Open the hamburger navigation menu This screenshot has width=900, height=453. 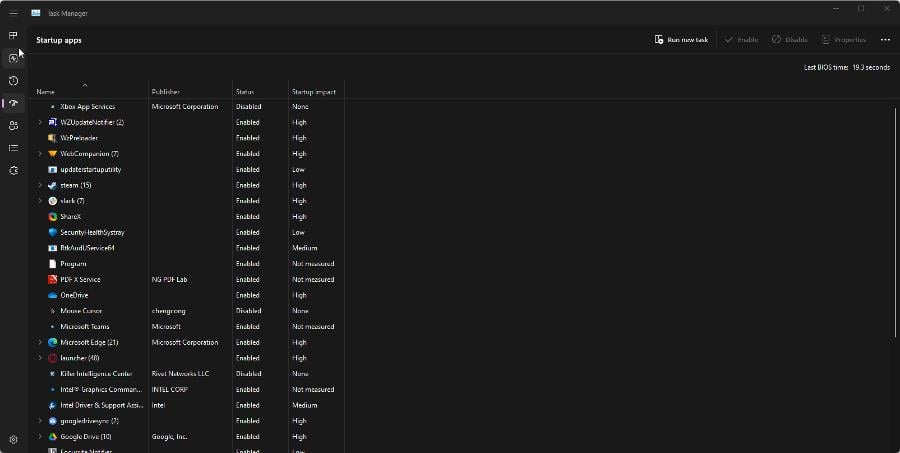(13, 13)
